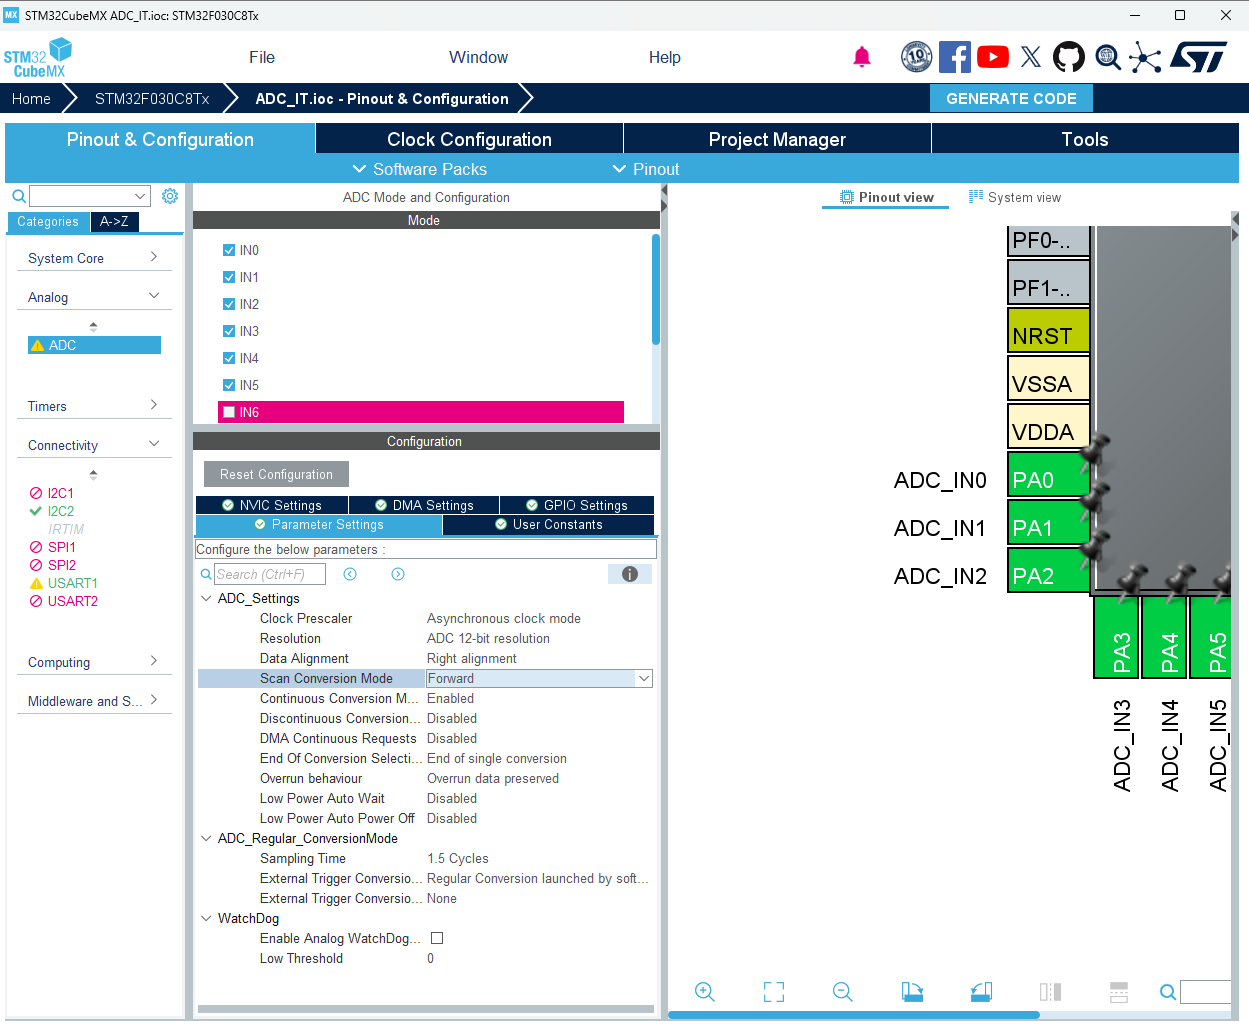Open the Window menu

tap(478, 57)
